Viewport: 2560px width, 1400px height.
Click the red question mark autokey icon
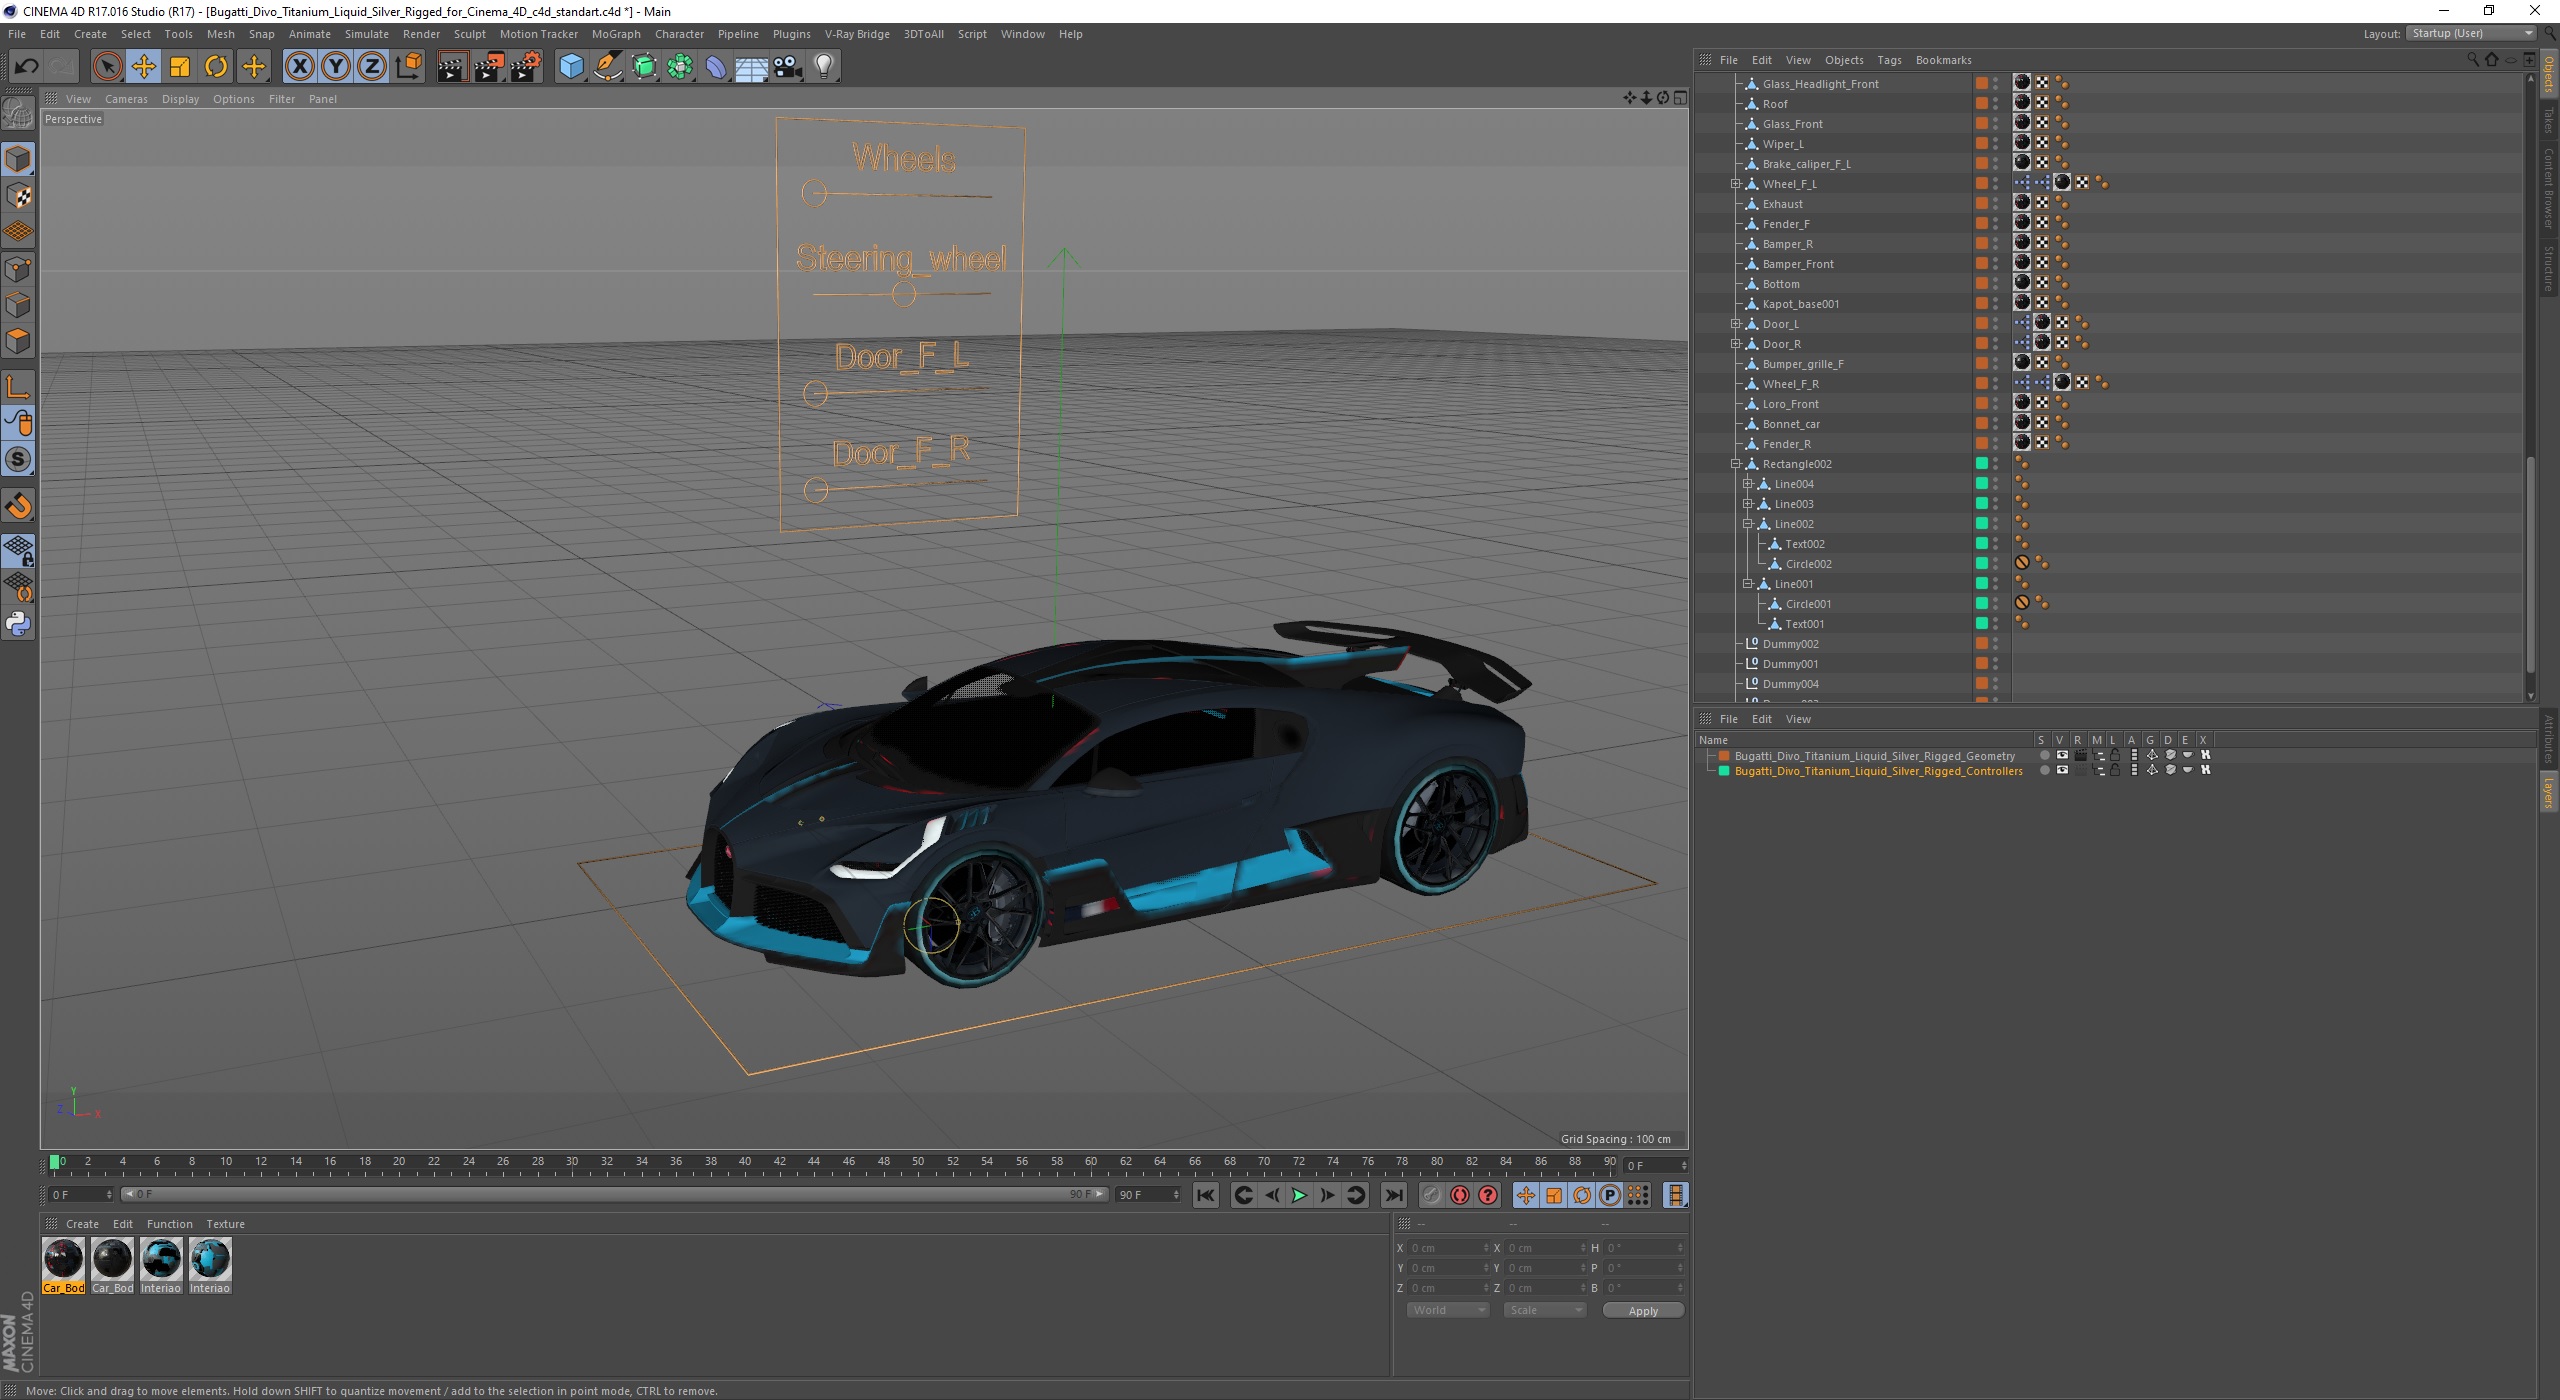tap(1488, 1195)
